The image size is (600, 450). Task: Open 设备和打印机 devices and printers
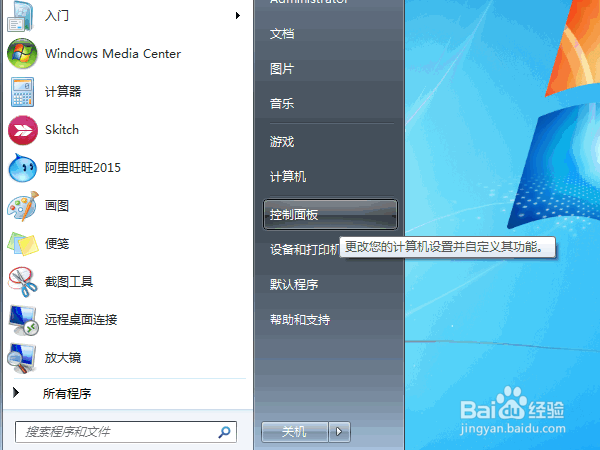pyautogui.click(x=304, y=249)
